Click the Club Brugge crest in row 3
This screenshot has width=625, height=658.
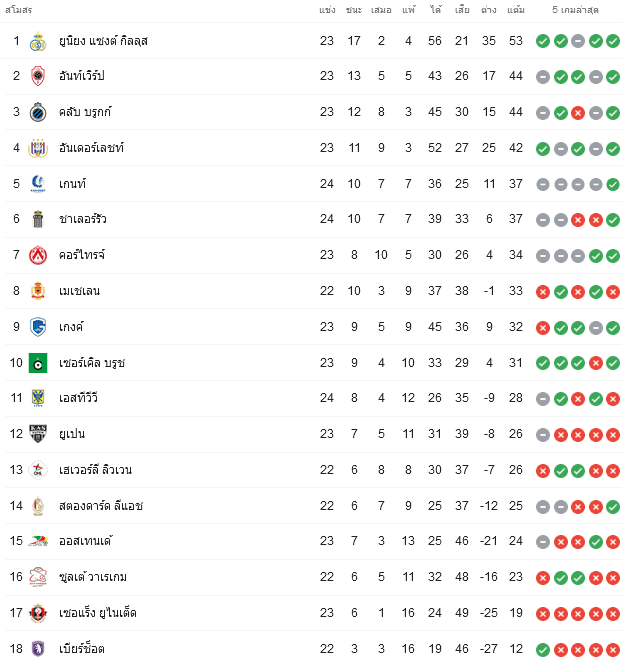(x=38, y=112)
